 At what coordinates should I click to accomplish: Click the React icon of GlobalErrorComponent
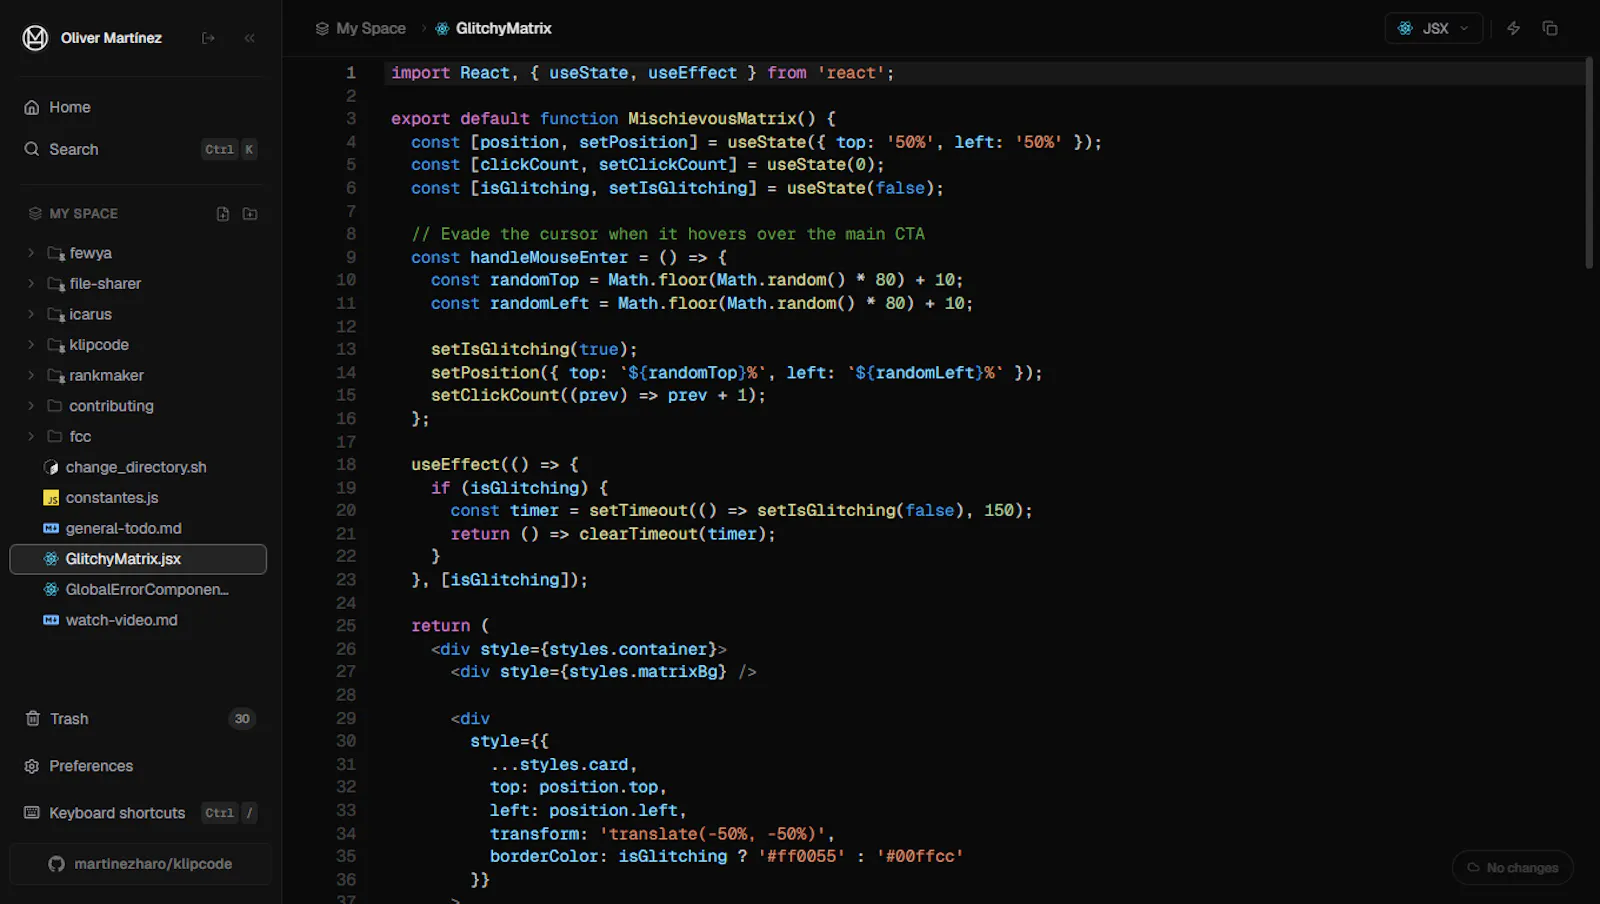click(x=51, y=590)
